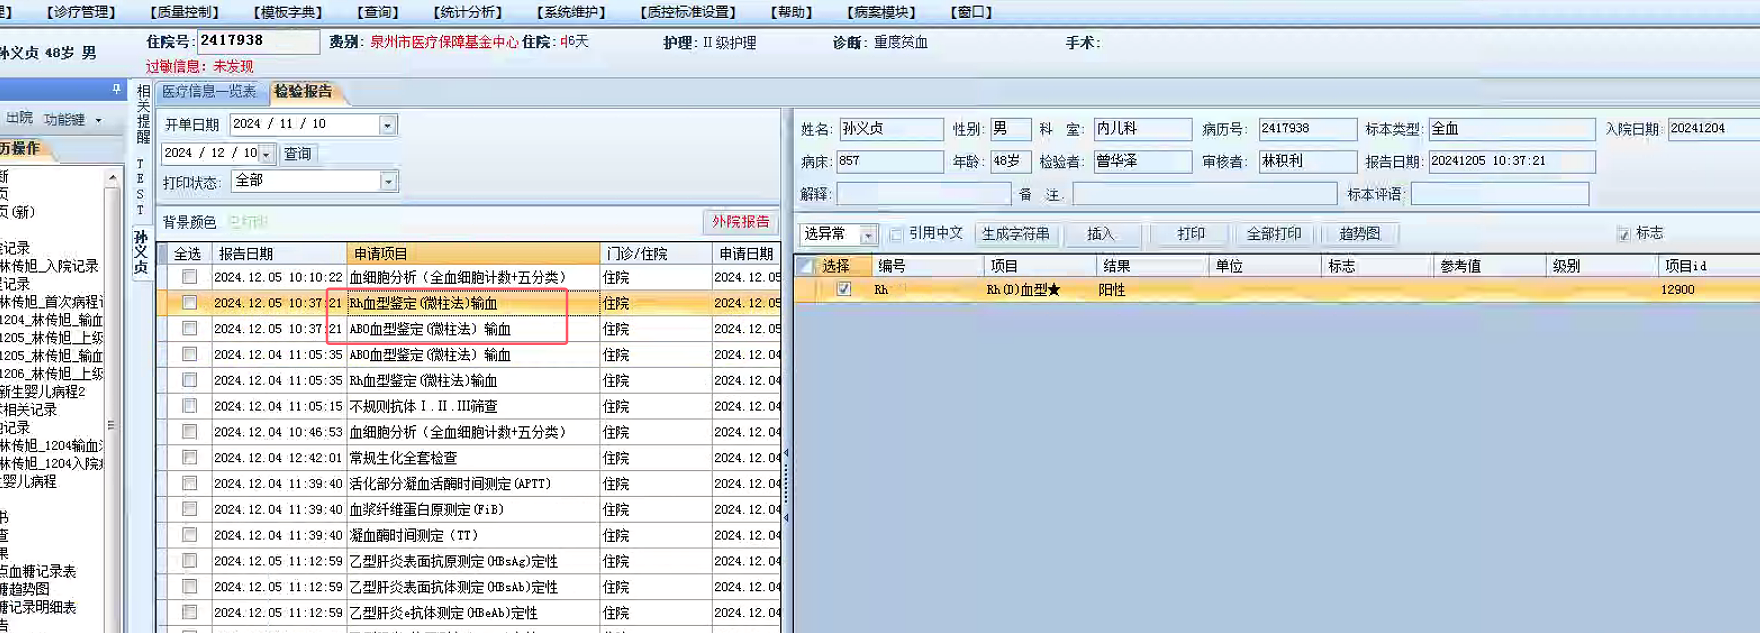Open the 模板字典 menu
Image resolution: width=1760 pixels, height=633 pixels.
tap(287, 12)
